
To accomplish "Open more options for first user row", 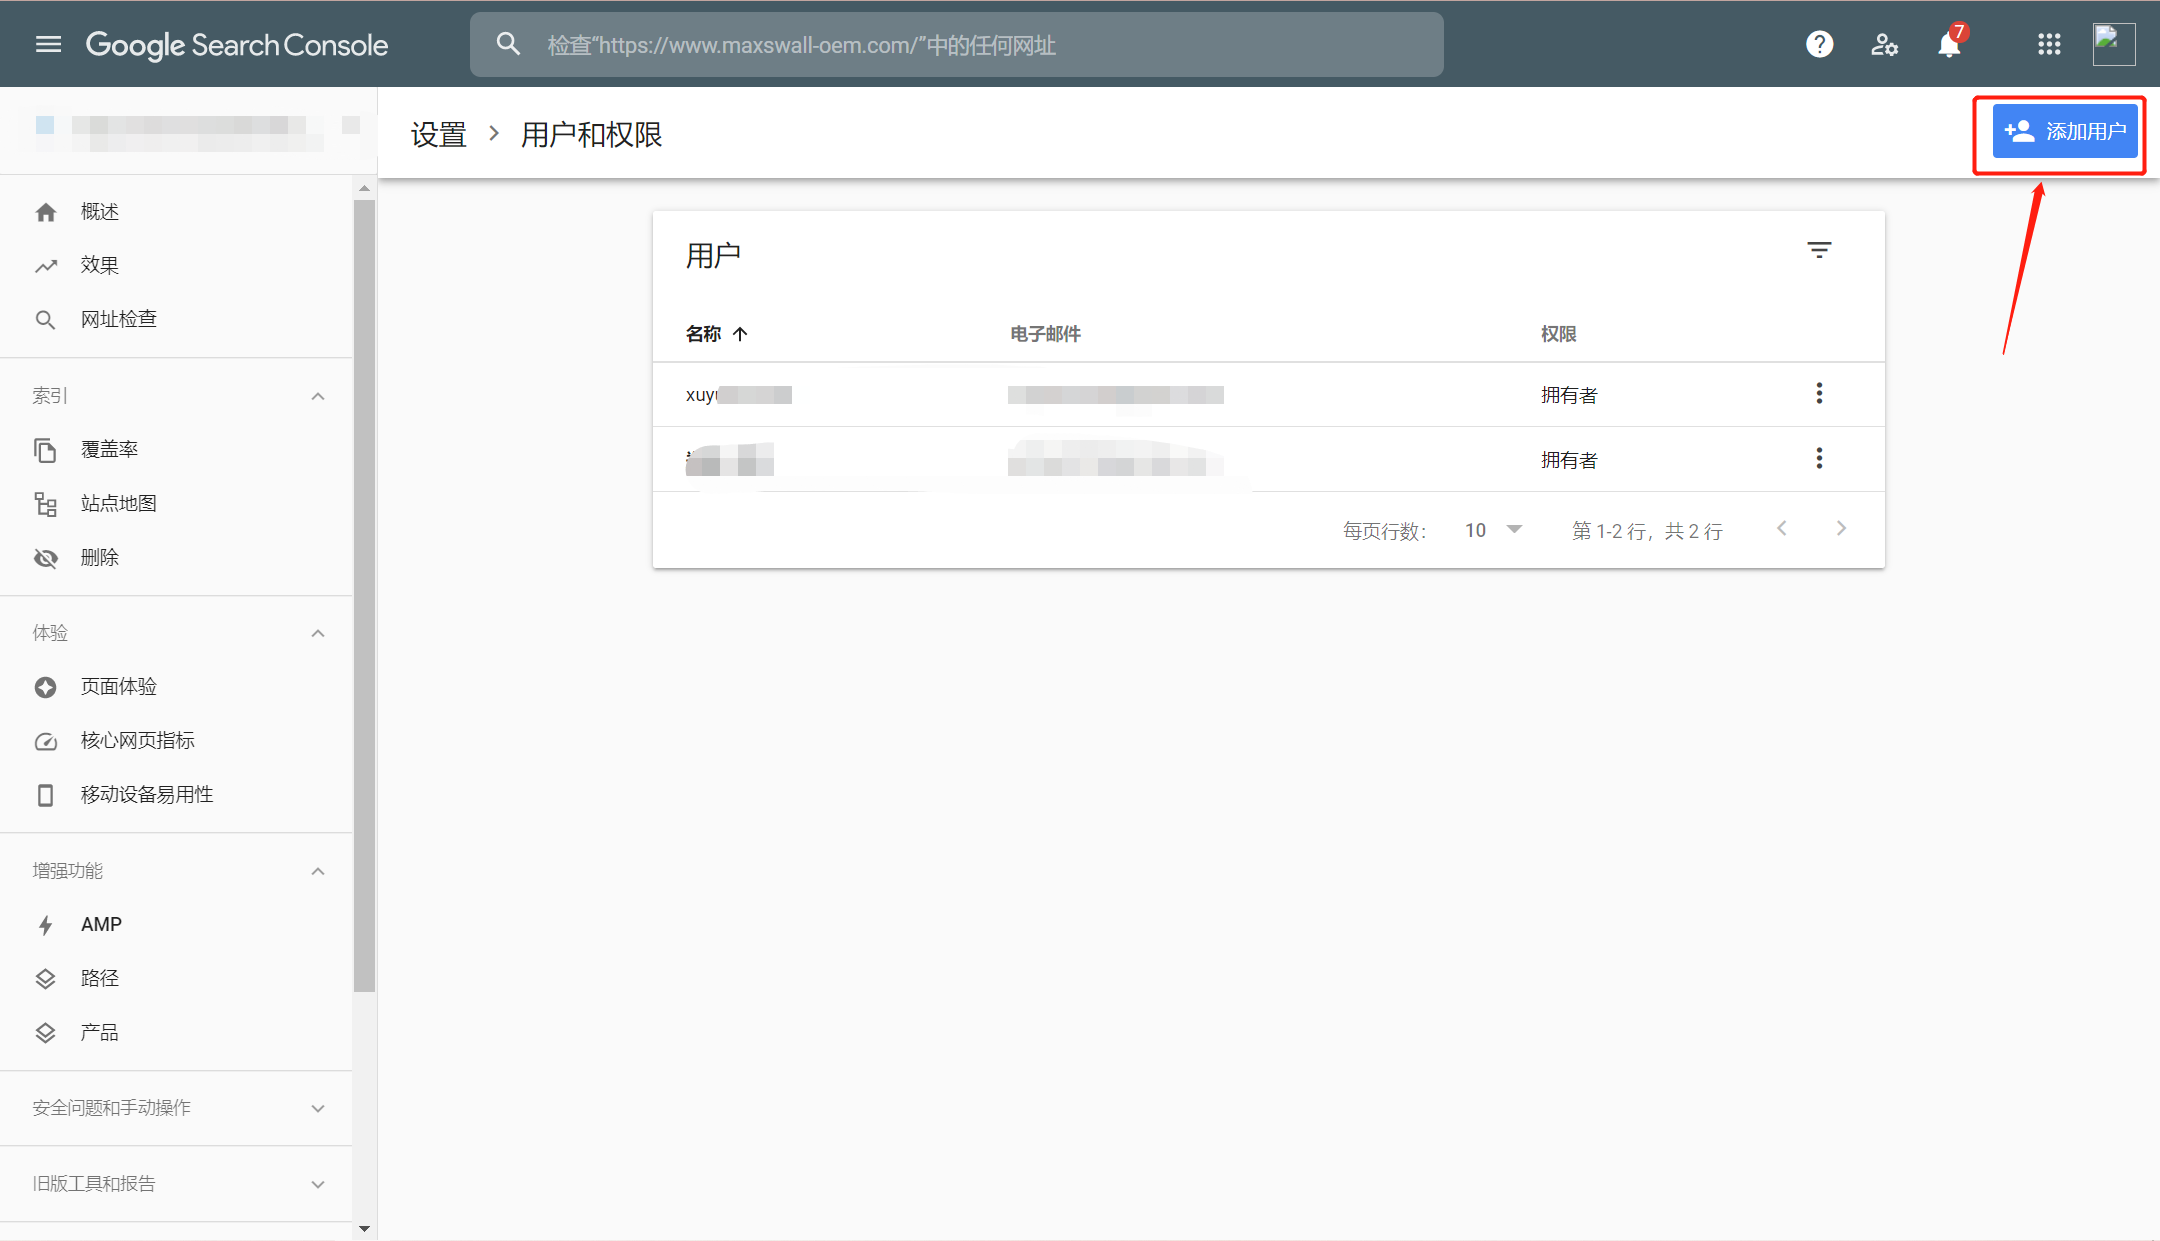I will pos(1819,393).
